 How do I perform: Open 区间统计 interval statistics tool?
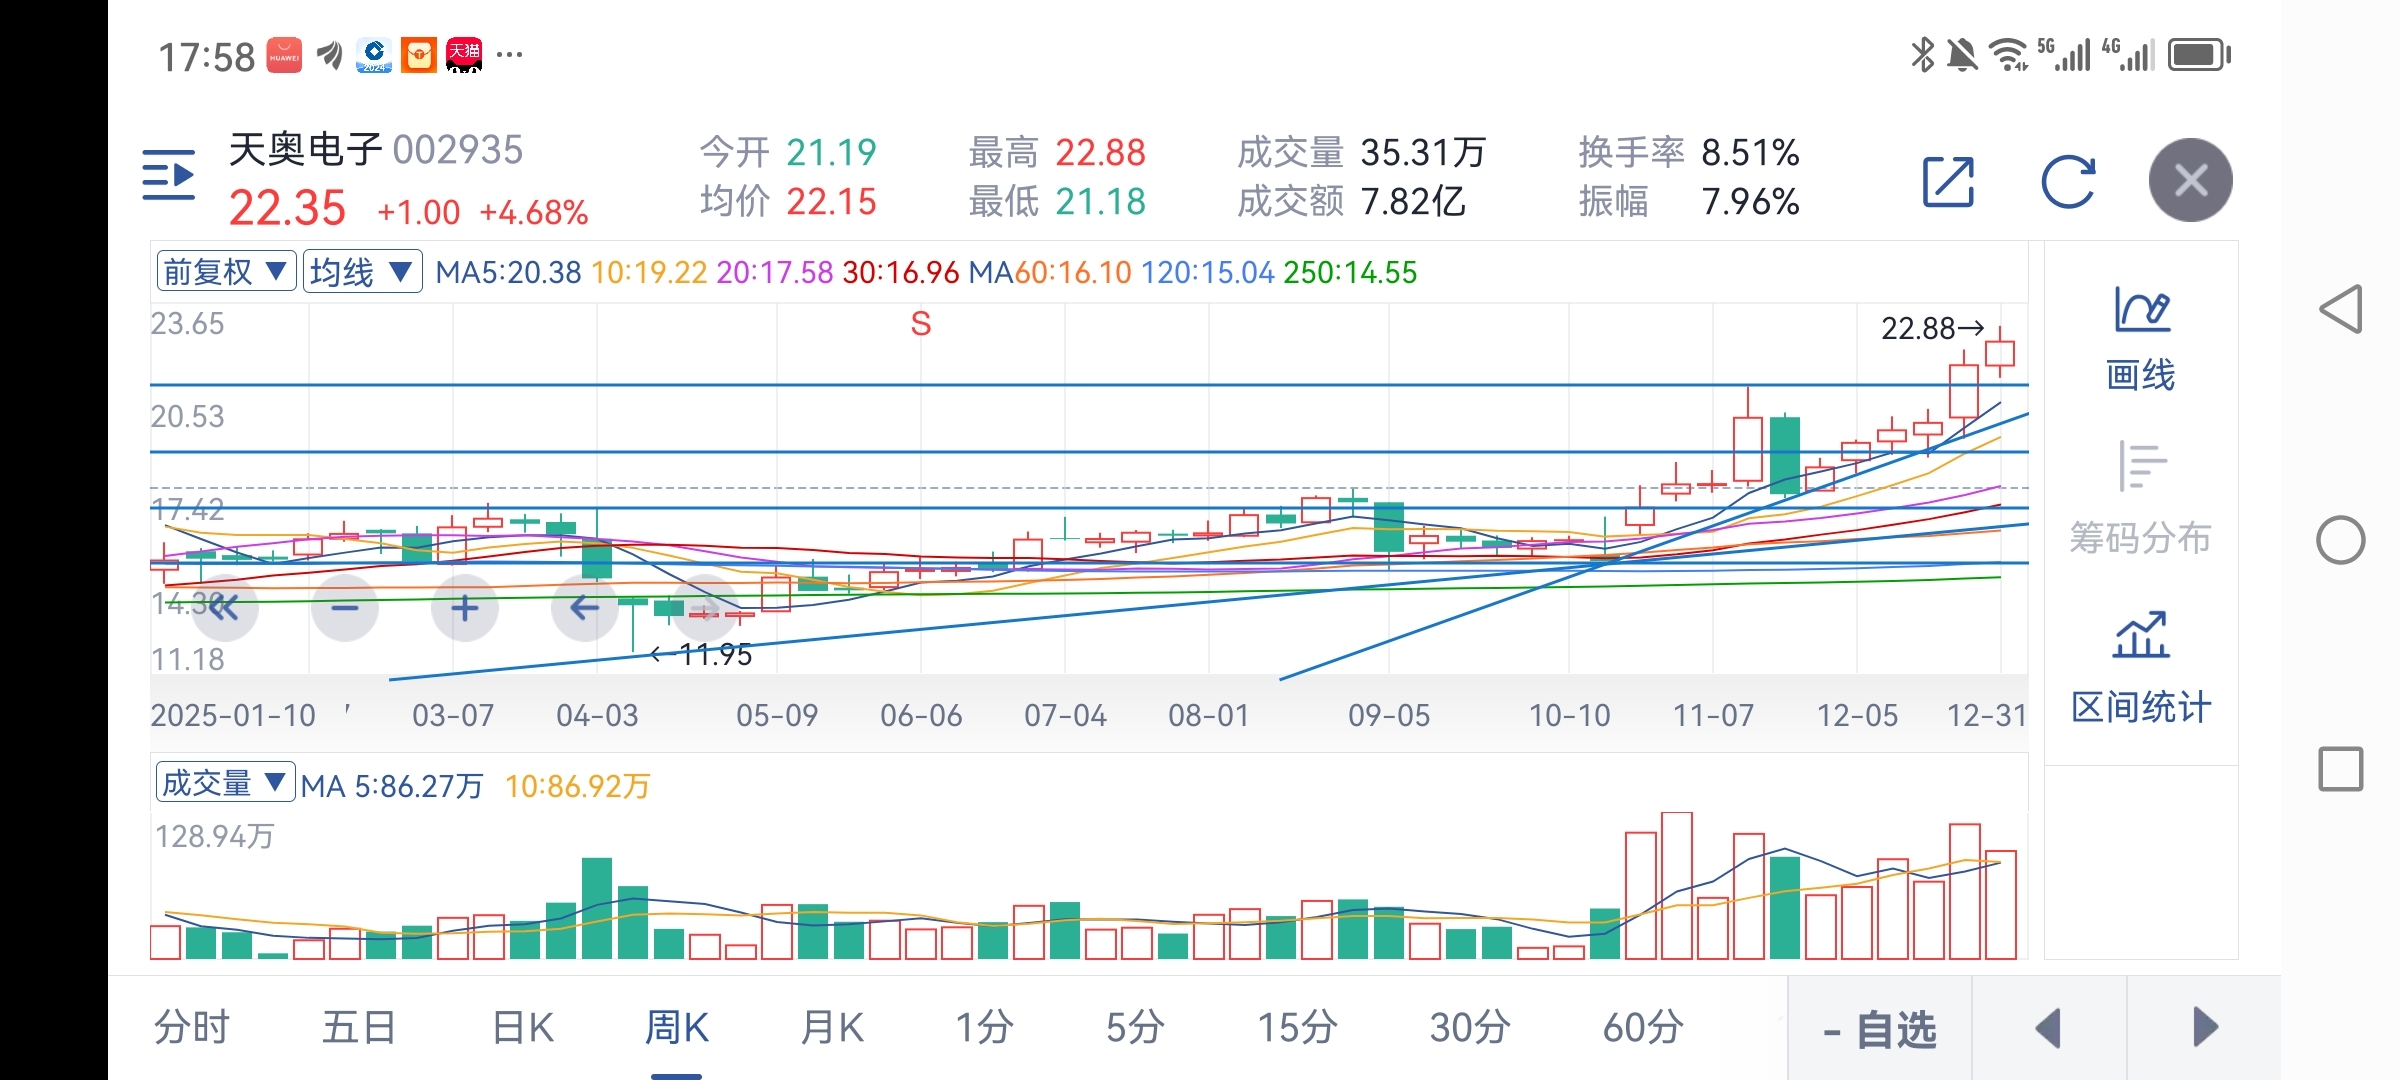[x=2140, y=668]
